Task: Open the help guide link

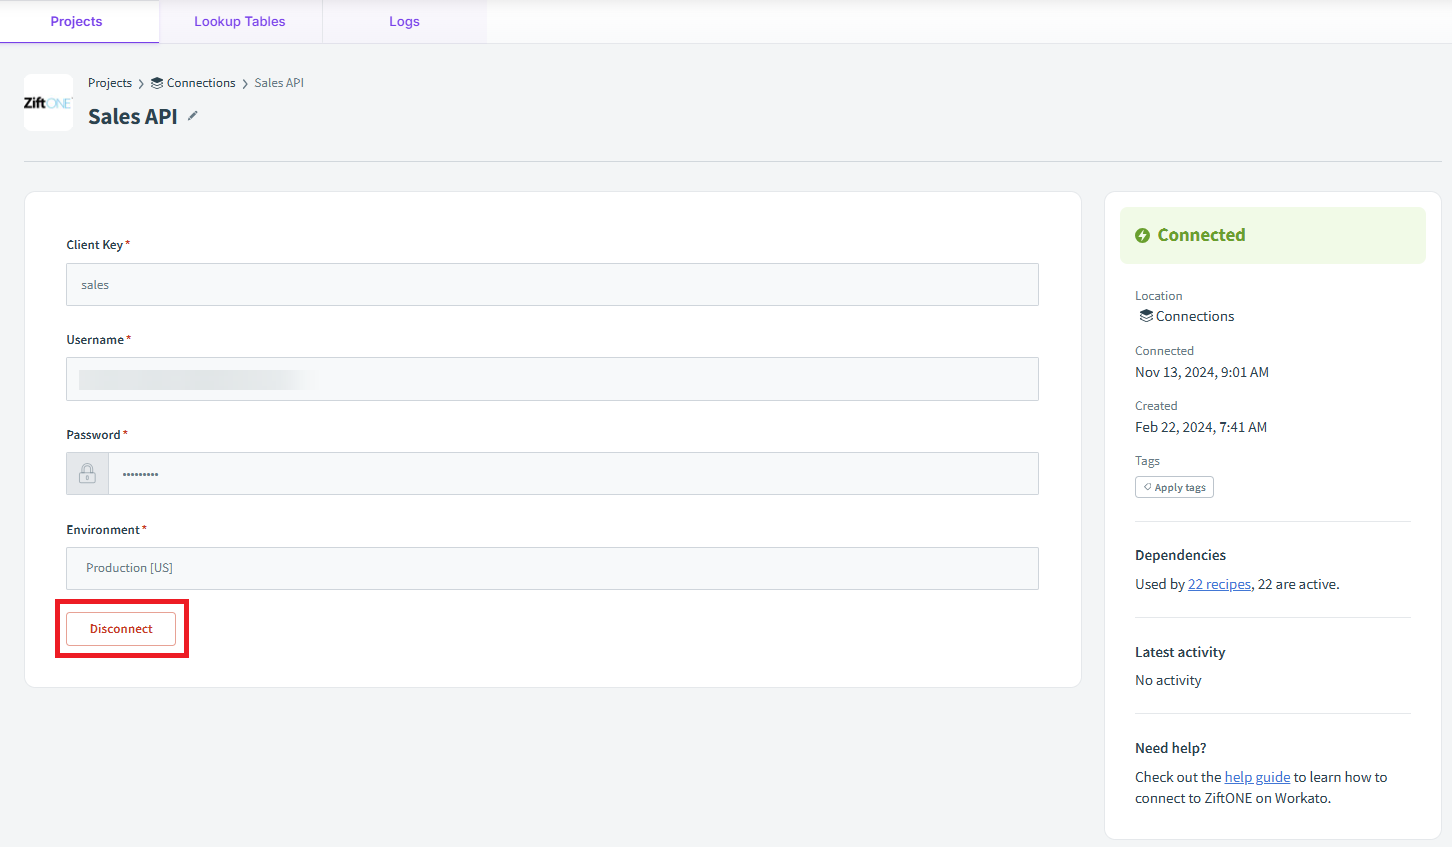Action: click(x=1257, y=777)
